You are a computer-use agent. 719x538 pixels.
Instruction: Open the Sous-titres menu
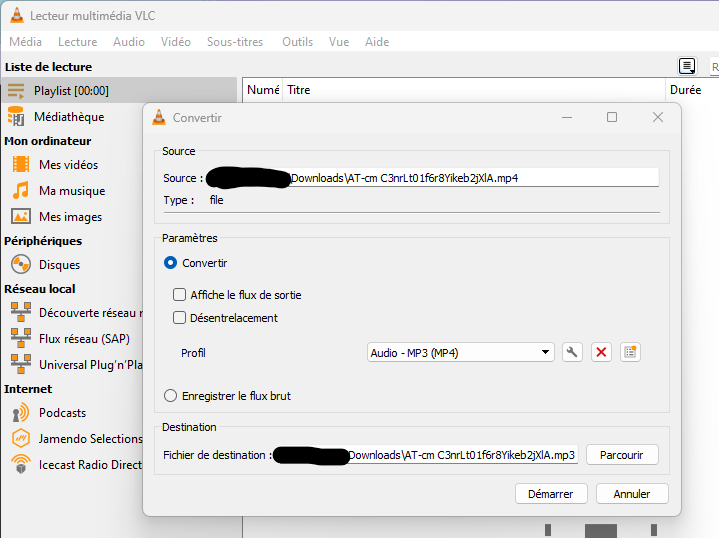[235, 42]
